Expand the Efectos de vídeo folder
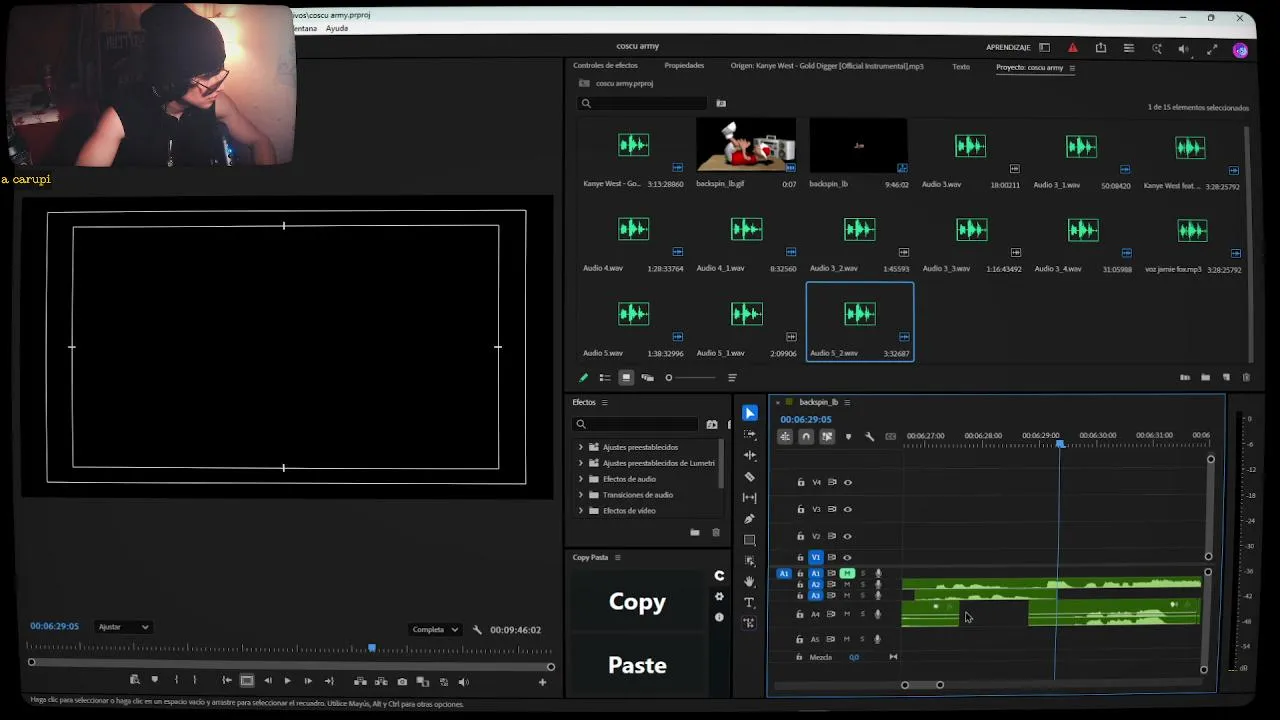This screenshot has height=720, width=1280. tap(581, 511)
